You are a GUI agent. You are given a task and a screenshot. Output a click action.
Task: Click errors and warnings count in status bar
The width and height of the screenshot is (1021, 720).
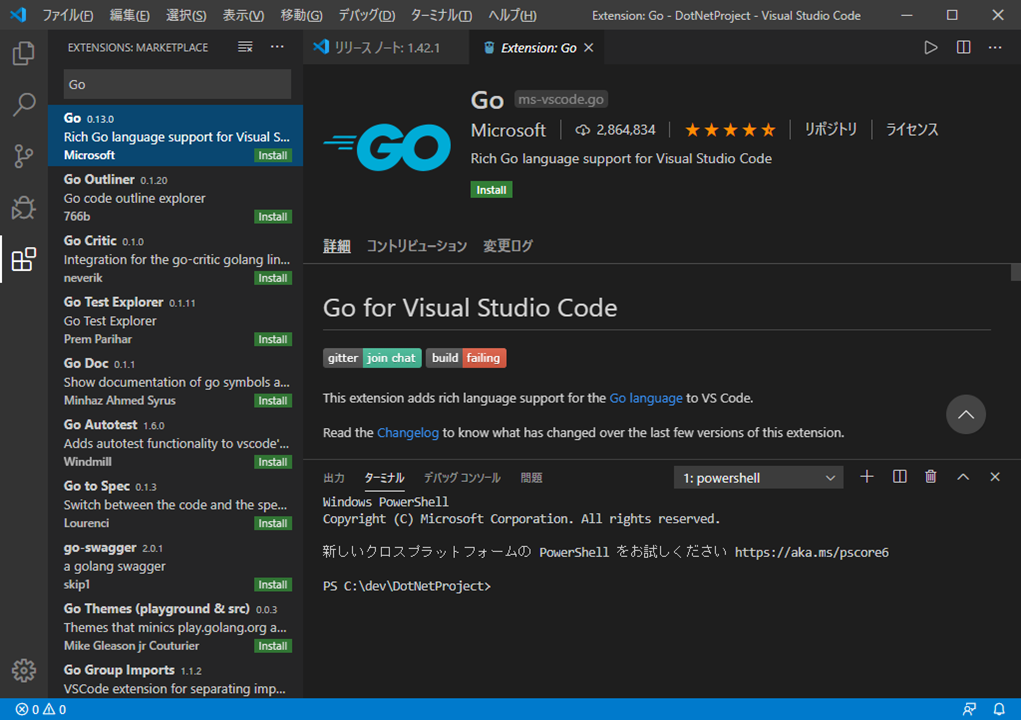[40, 710]
